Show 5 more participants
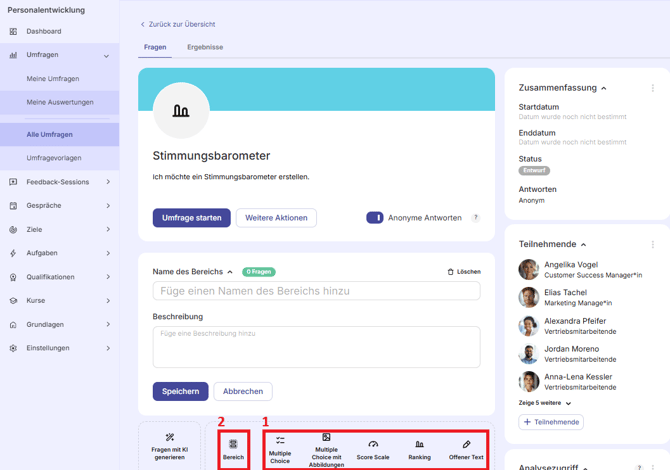The width and height of the screenshot is (670, 470). click(544, 403)
